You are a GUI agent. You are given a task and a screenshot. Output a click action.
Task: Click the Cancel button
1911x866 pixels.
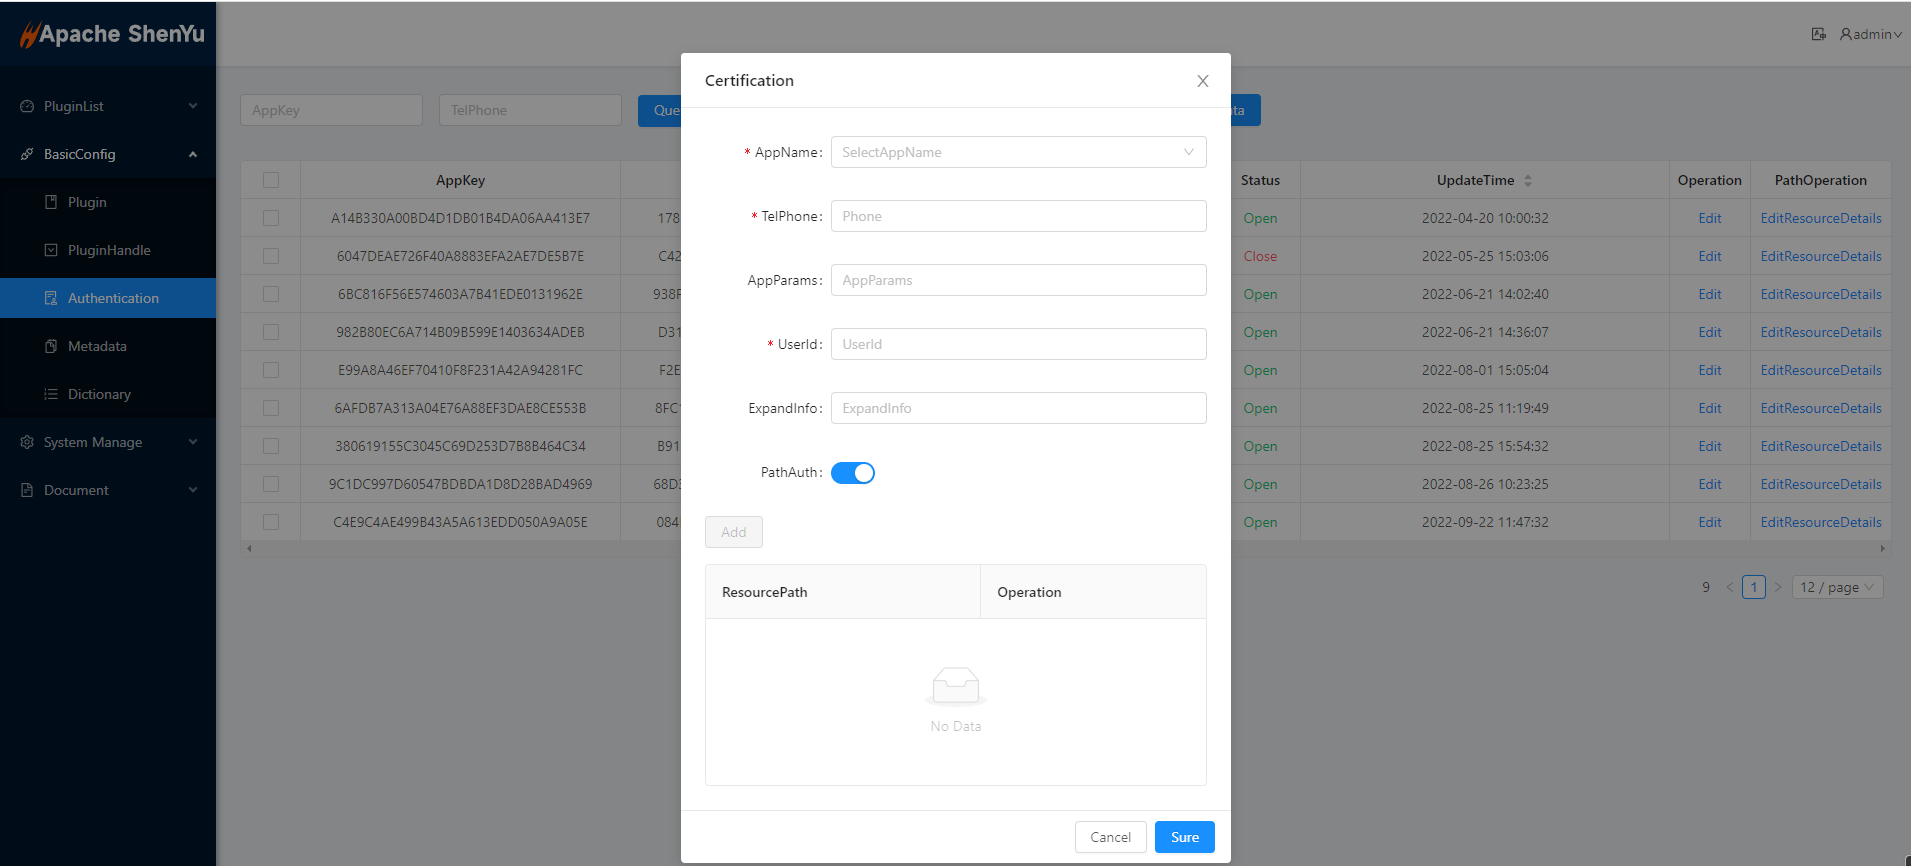coord(1110,837)
